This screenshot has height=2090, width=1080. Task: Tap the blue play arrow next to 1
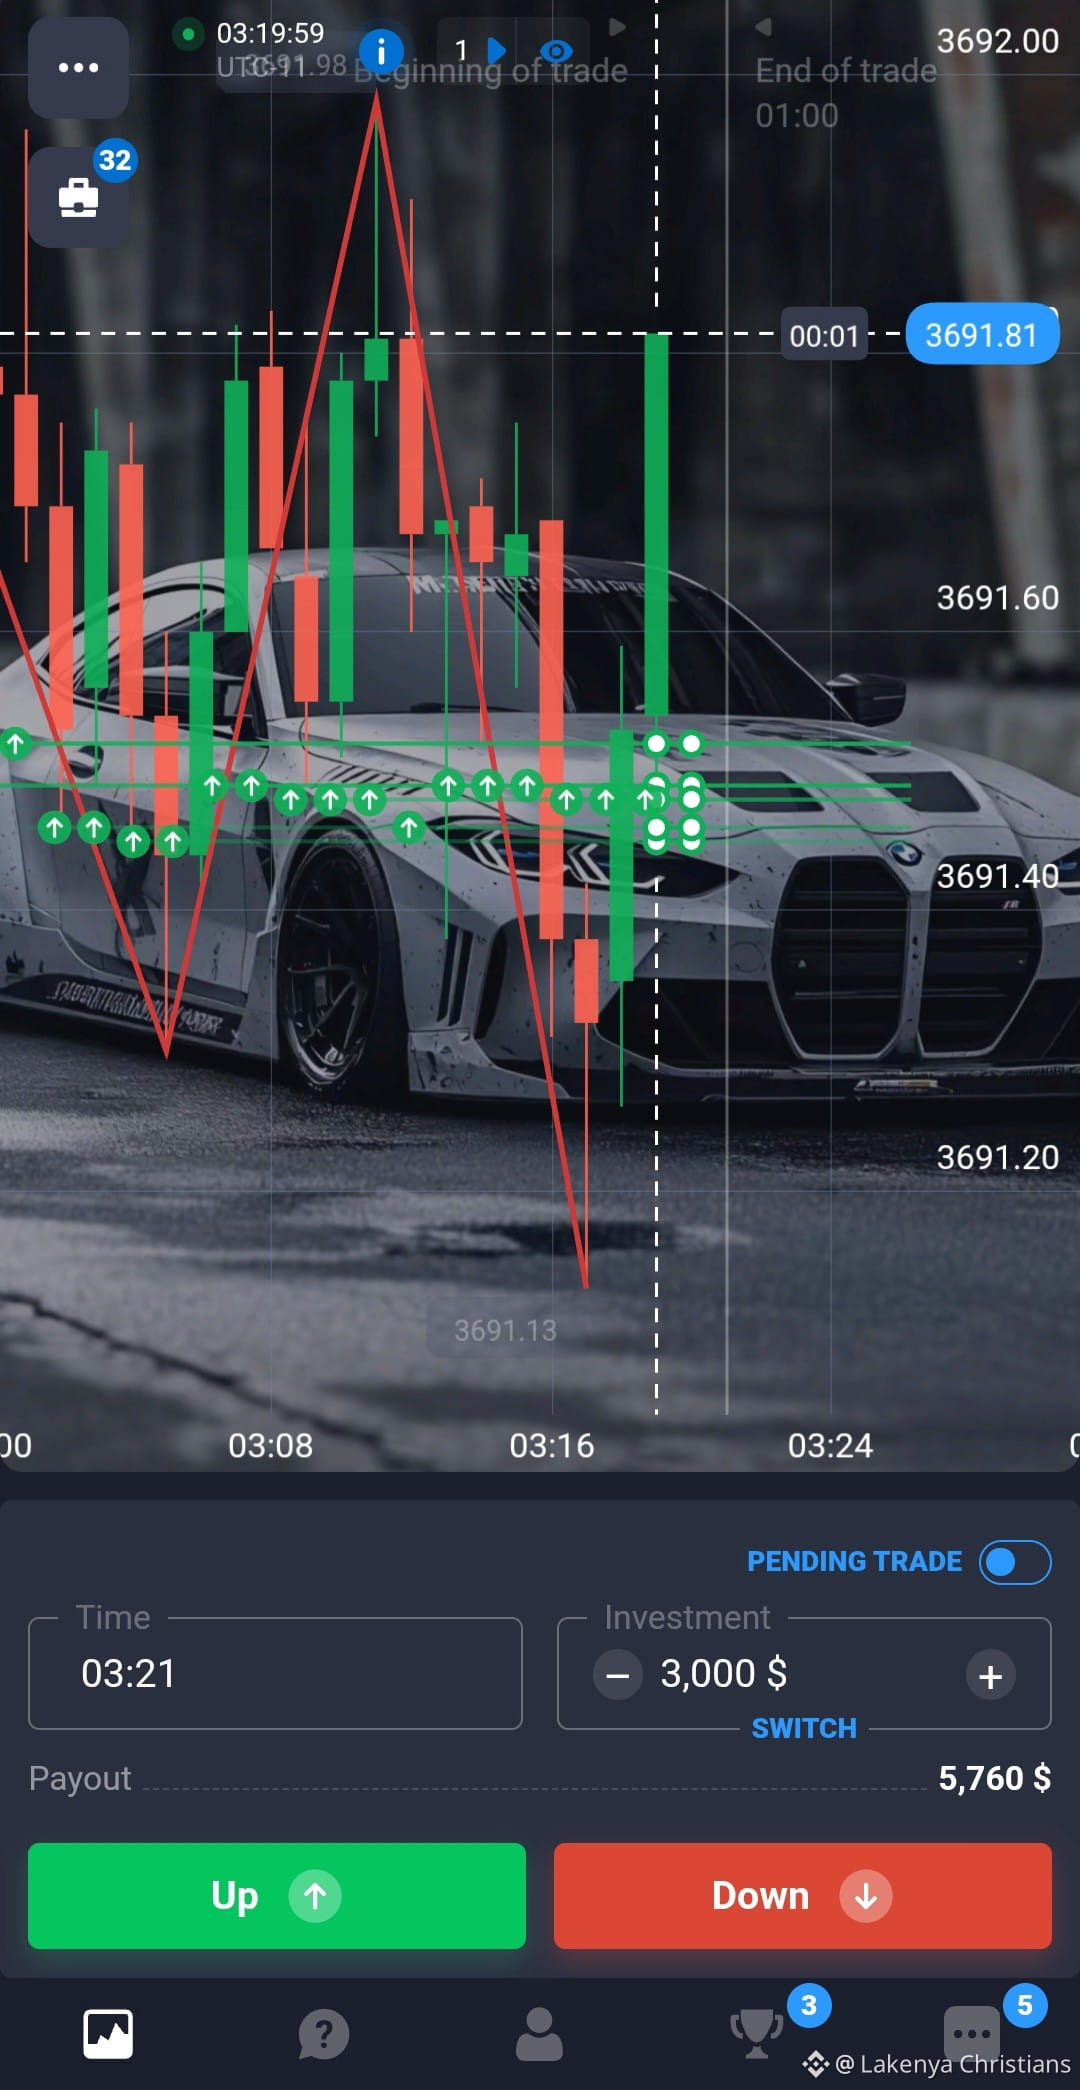pyautogui.click(x=496, y=50)
